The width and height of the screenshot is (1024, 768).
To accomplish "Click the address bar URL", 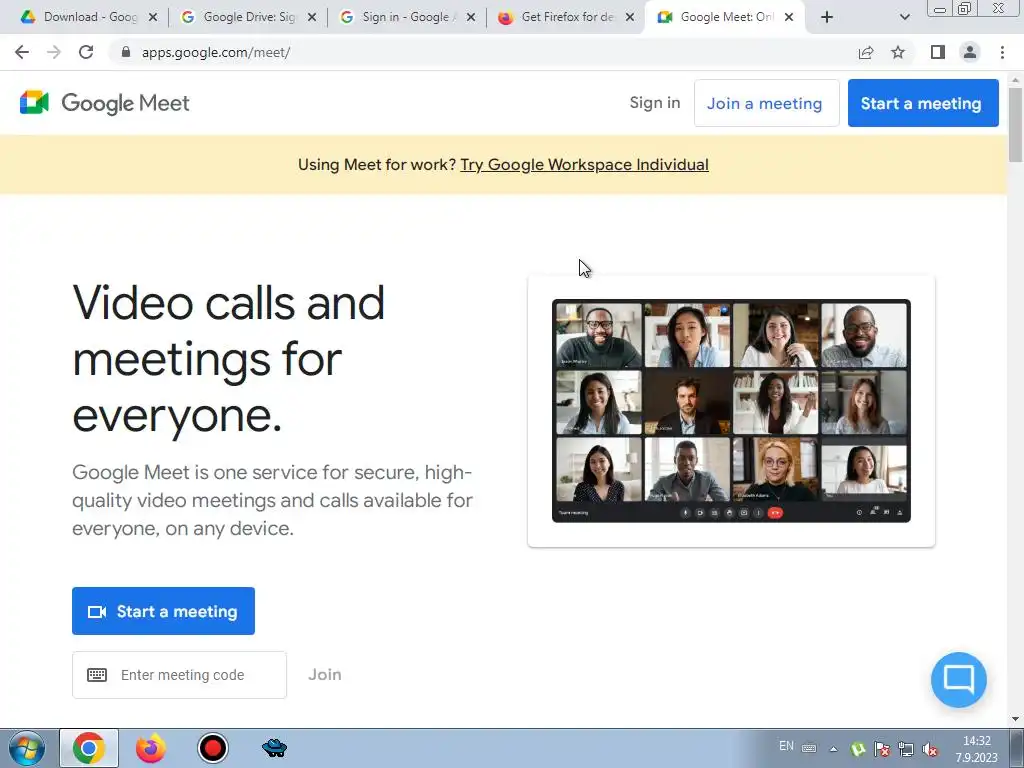I will pyautogui.click(x=216, y=52).
